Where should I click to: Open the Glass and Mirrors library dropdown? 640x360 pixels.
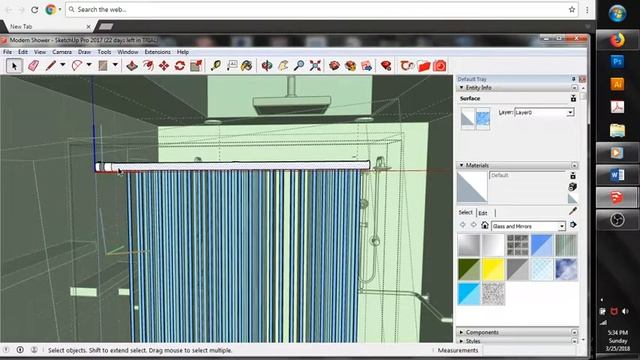[562, 226]
